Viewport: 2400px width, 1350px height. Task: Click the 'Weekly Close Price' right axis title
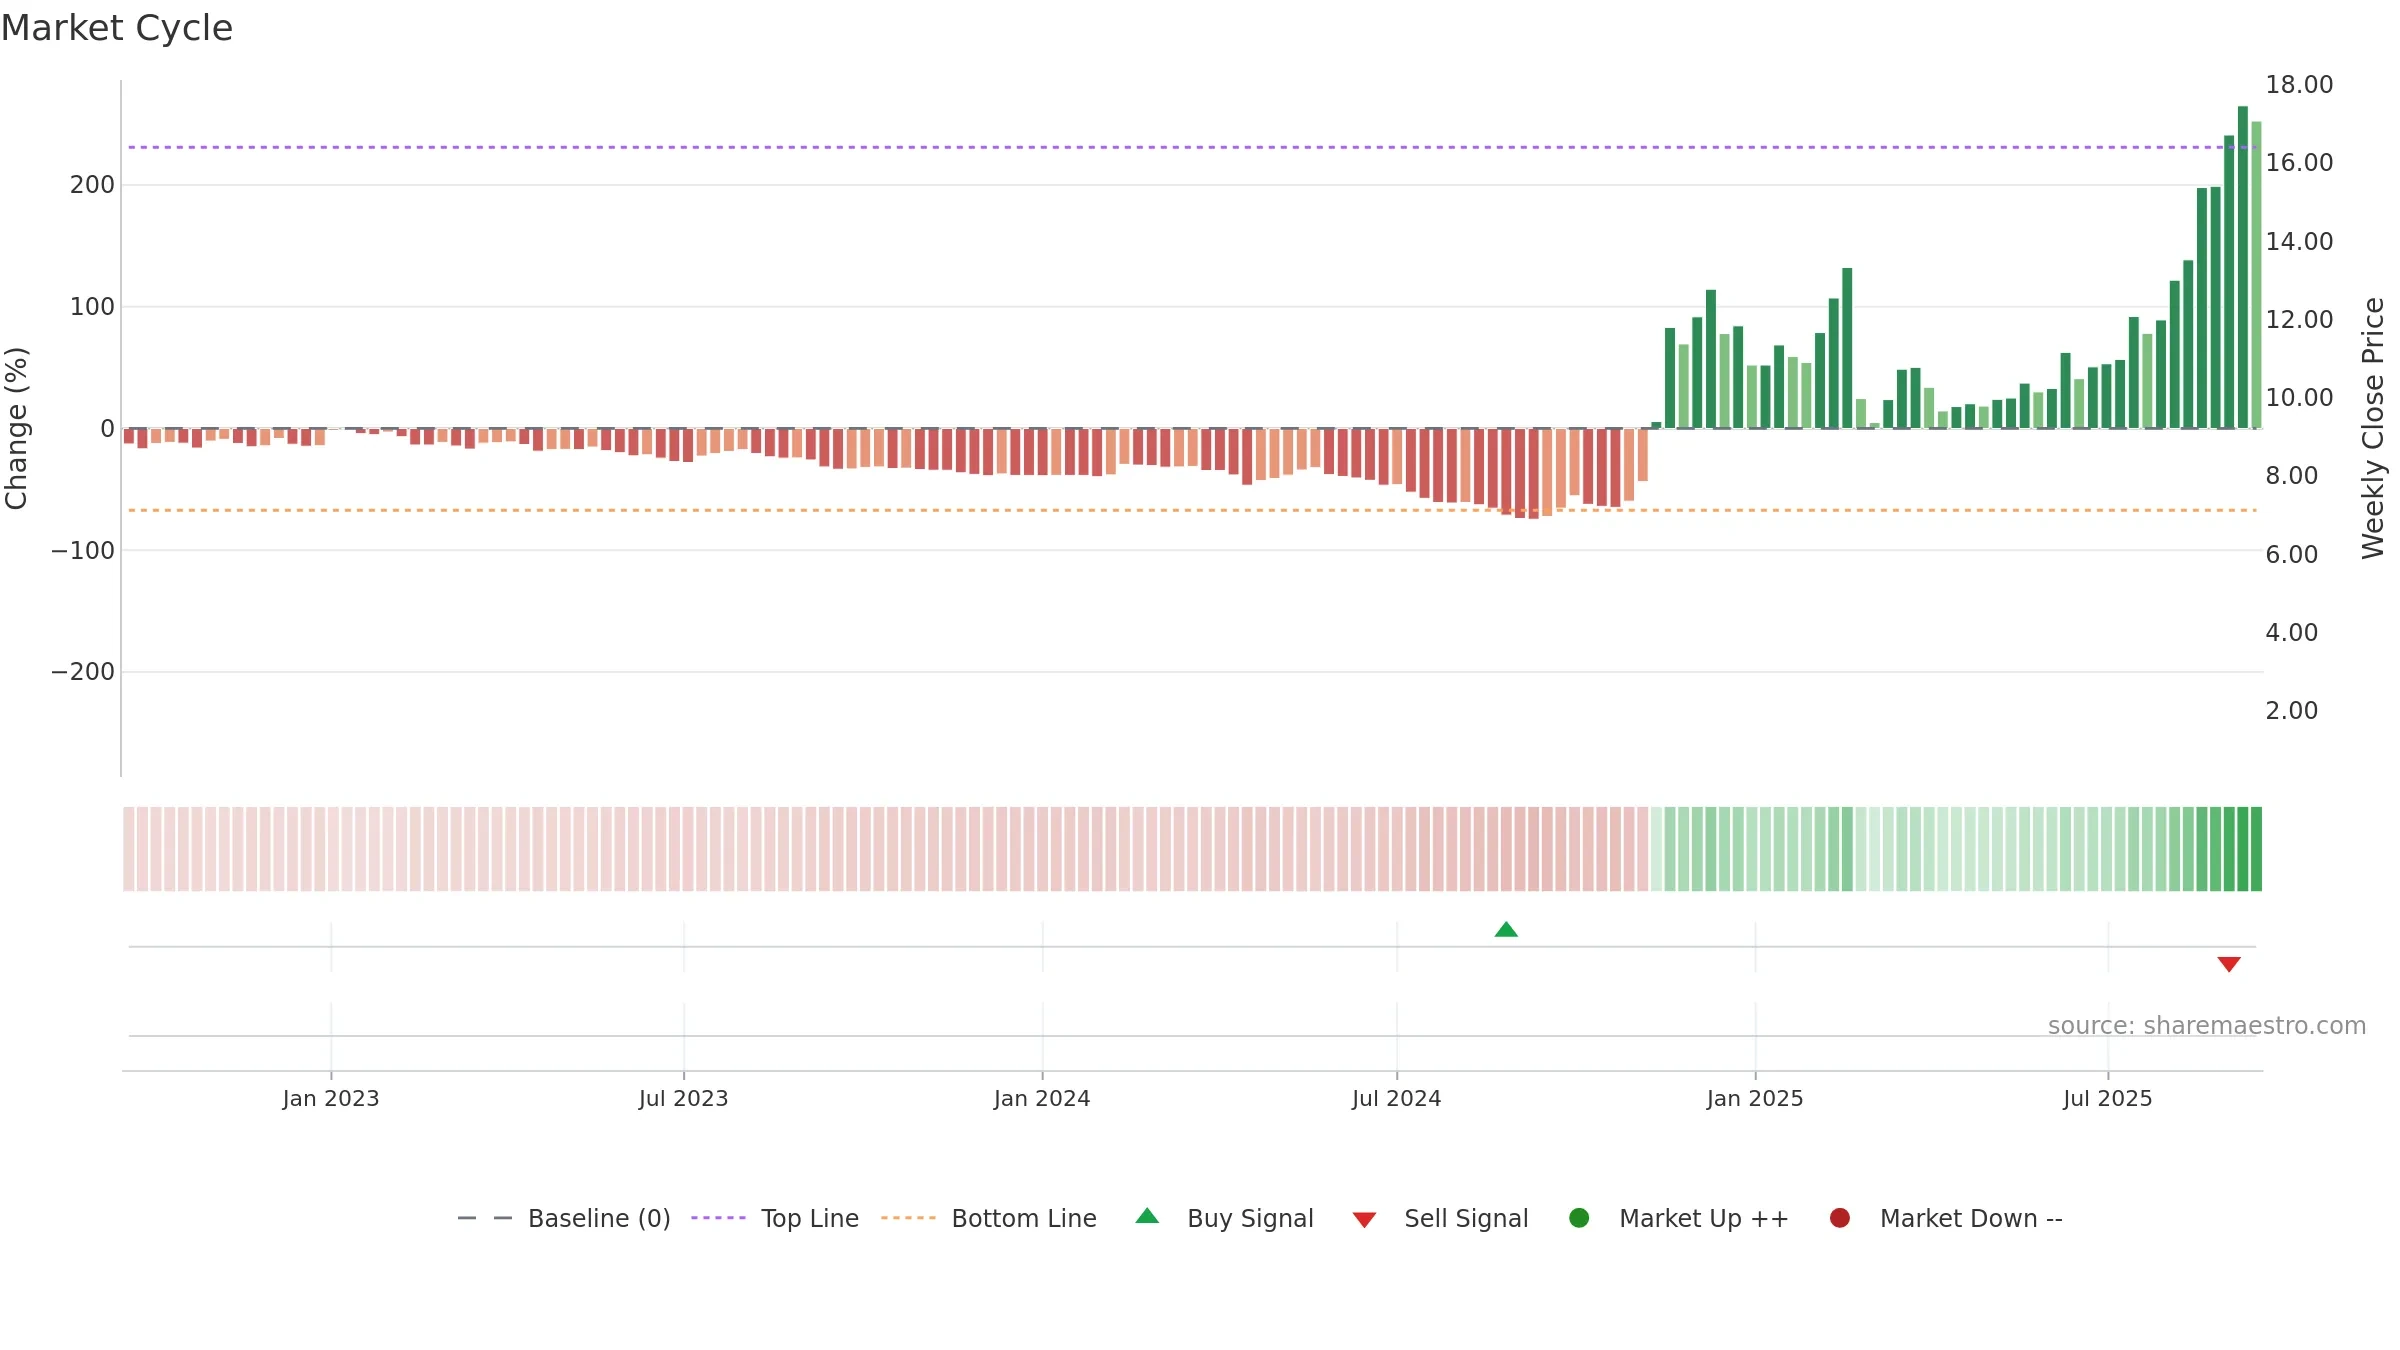(2373, 428)
